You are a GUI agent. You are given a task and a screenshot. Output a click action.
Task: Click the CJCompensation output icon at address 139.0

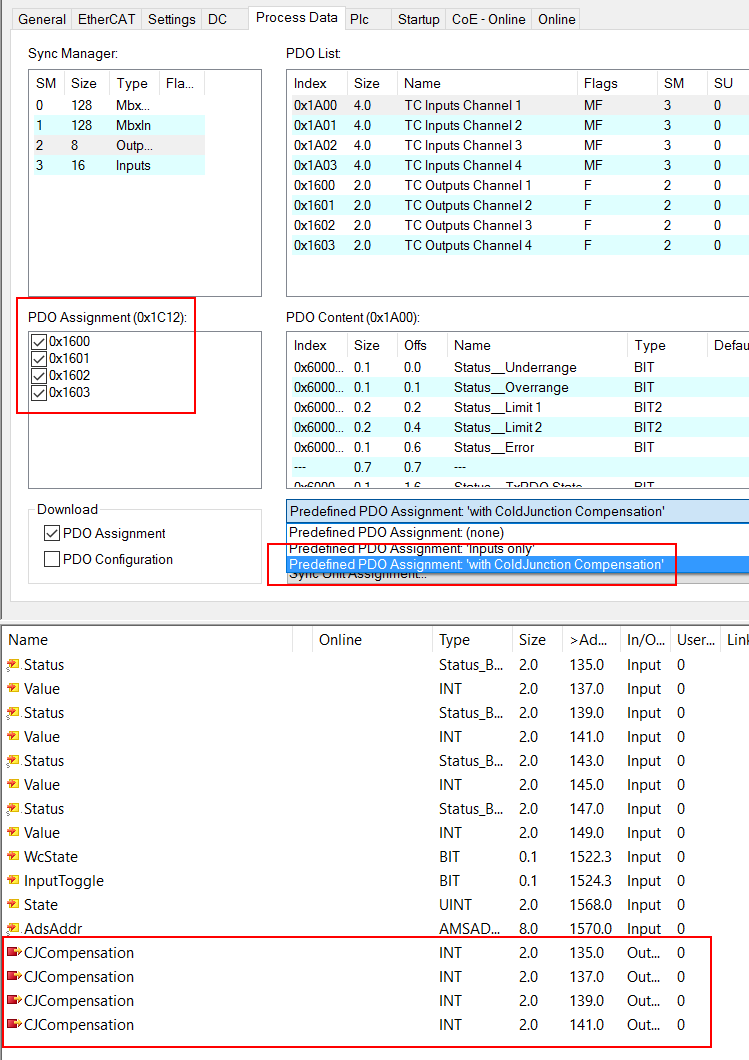pyautogui.click(x=14, y=1001)
